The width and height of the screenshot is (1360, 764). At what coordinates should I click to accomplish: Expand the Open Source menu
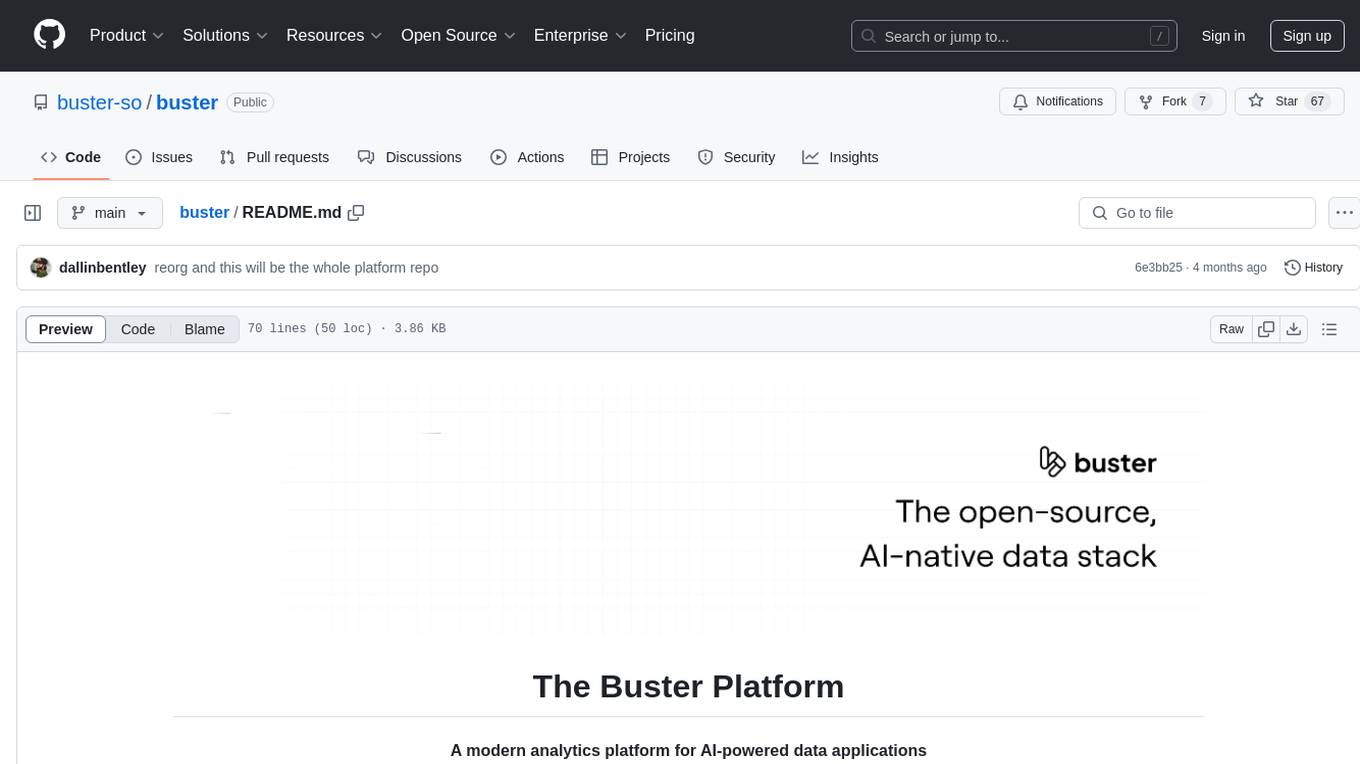[458, 35]
